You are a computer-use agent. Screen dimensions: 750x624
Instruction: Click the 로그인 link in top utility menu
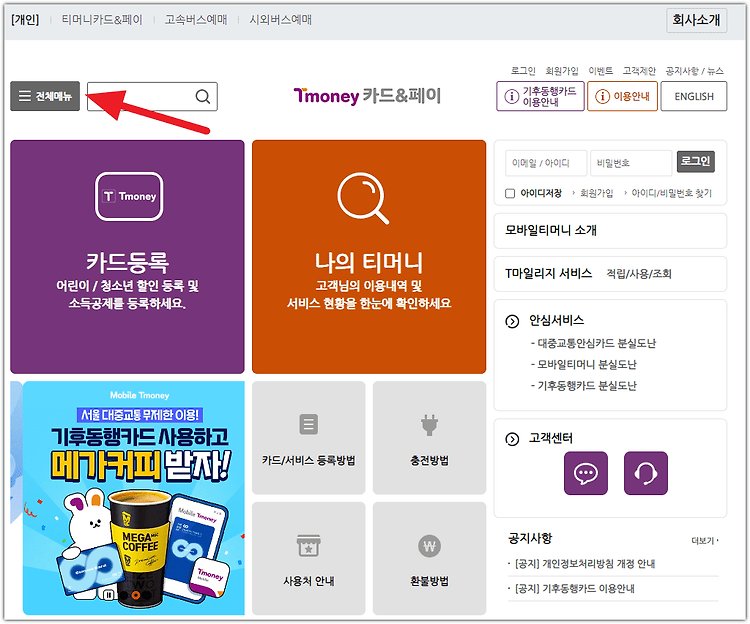coord(523,71)
